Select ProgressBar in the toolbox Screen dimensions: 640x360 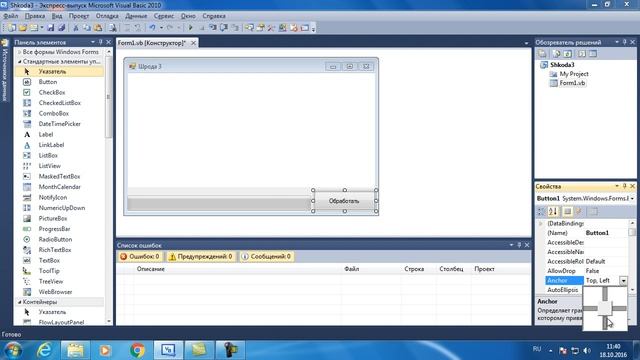pos(59,229)
